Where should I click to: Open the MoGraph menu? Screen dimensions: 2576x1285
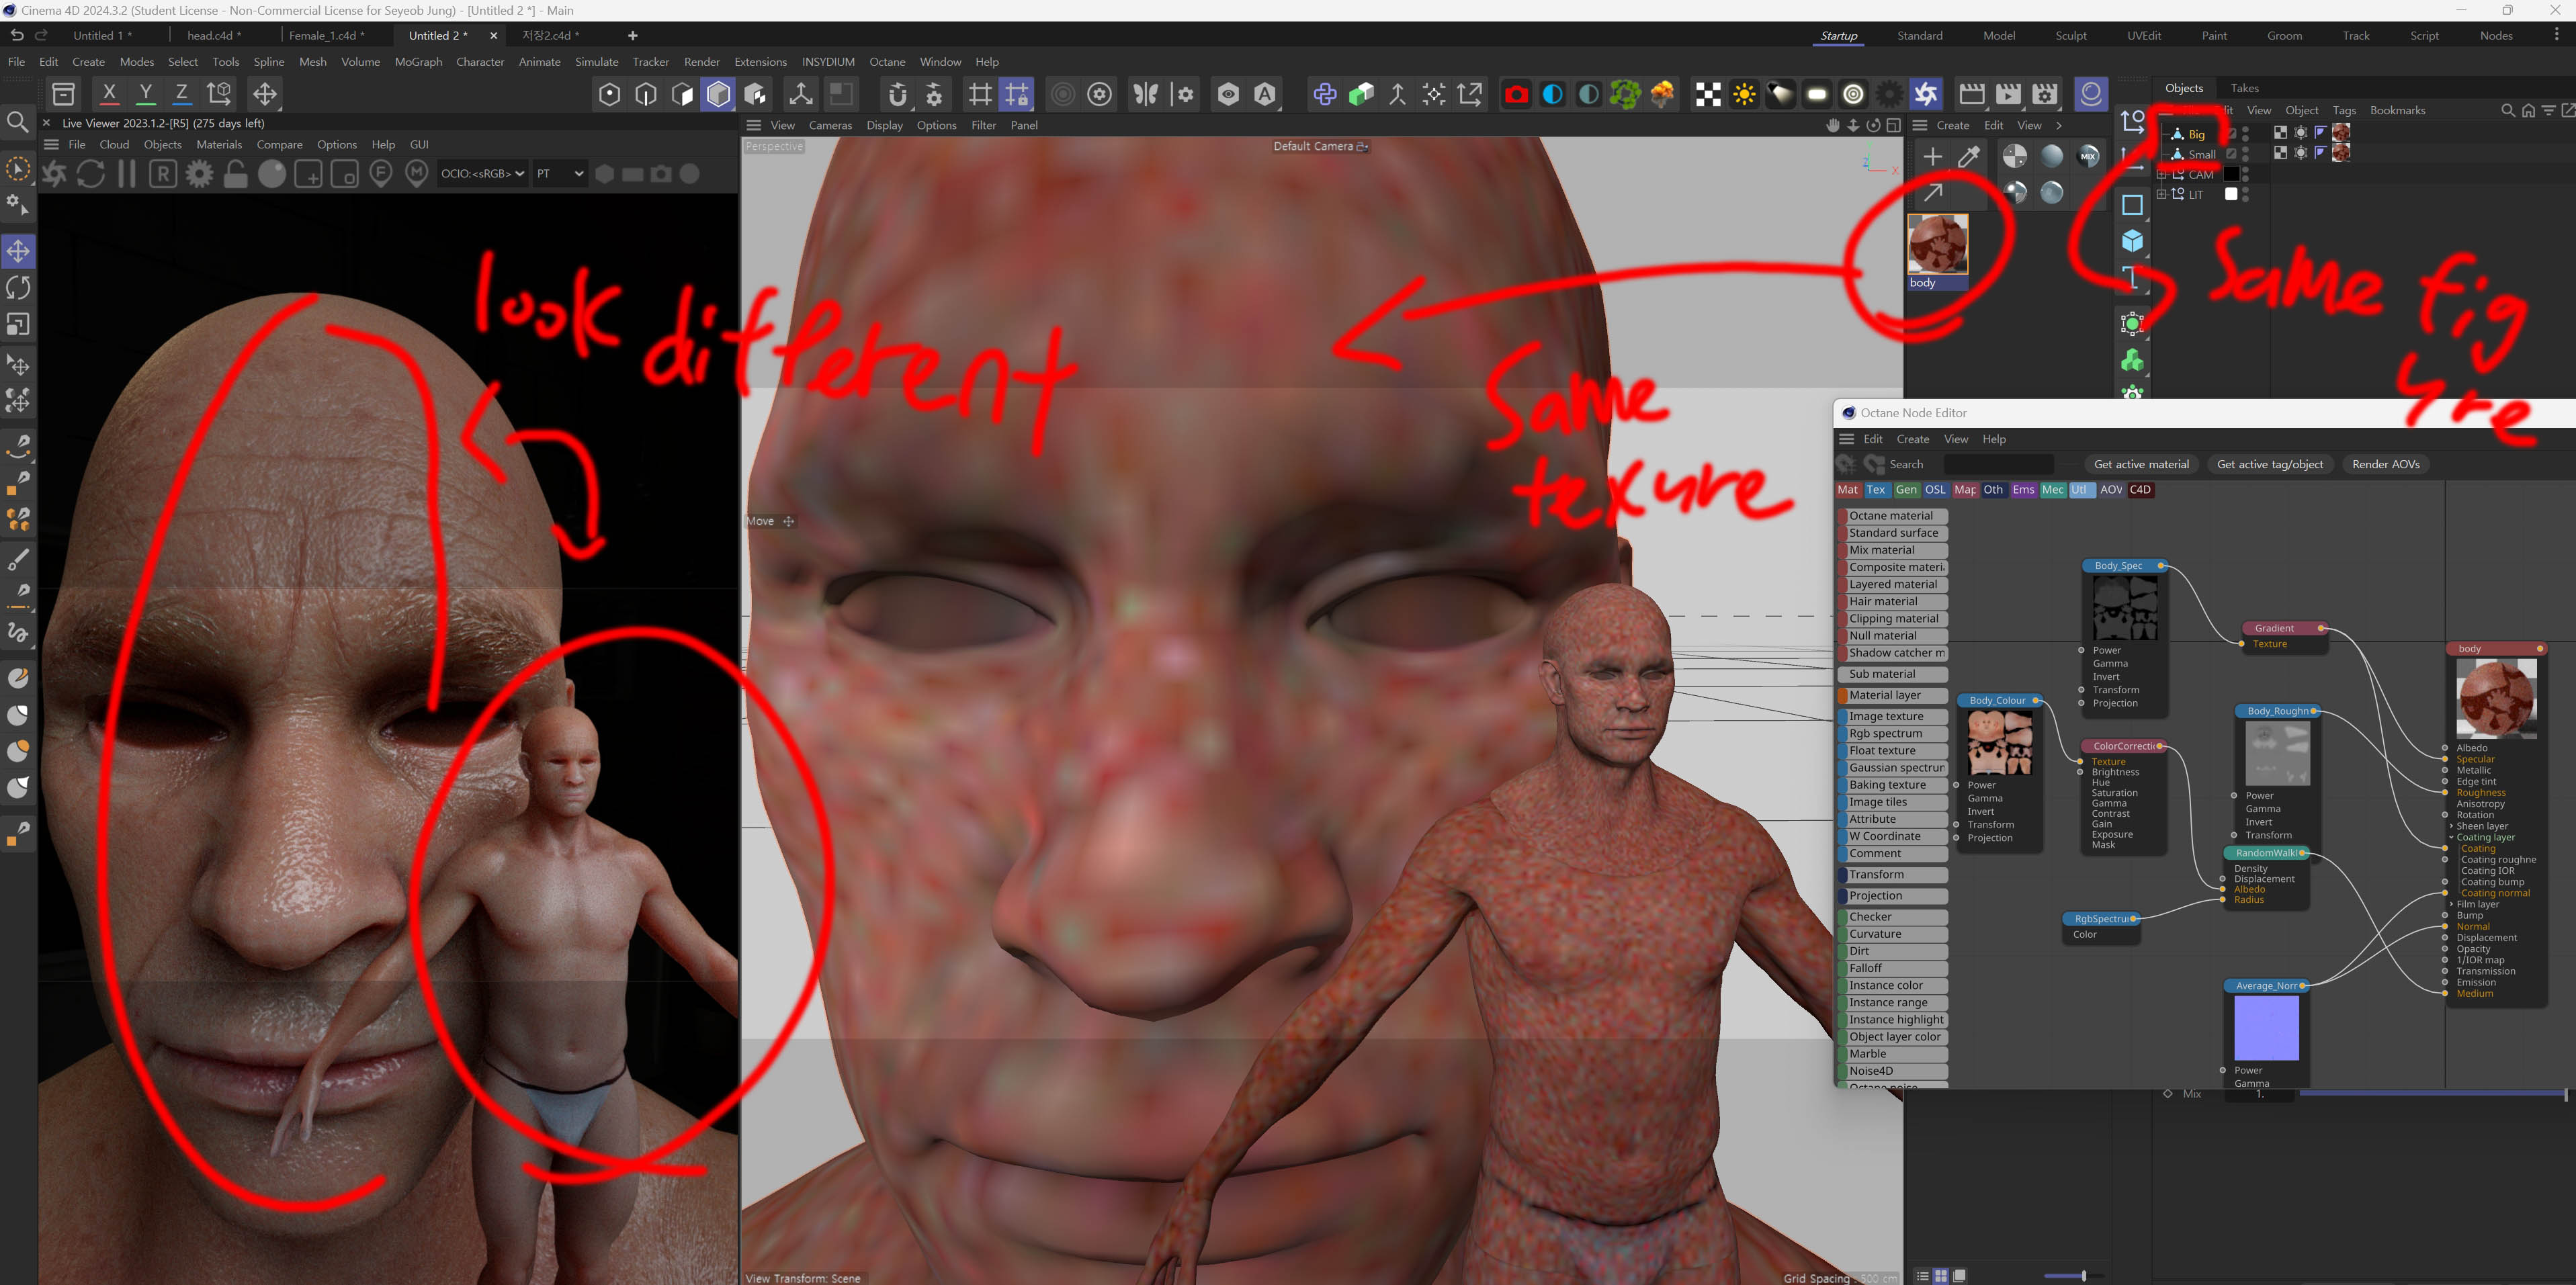pos(418,62)
